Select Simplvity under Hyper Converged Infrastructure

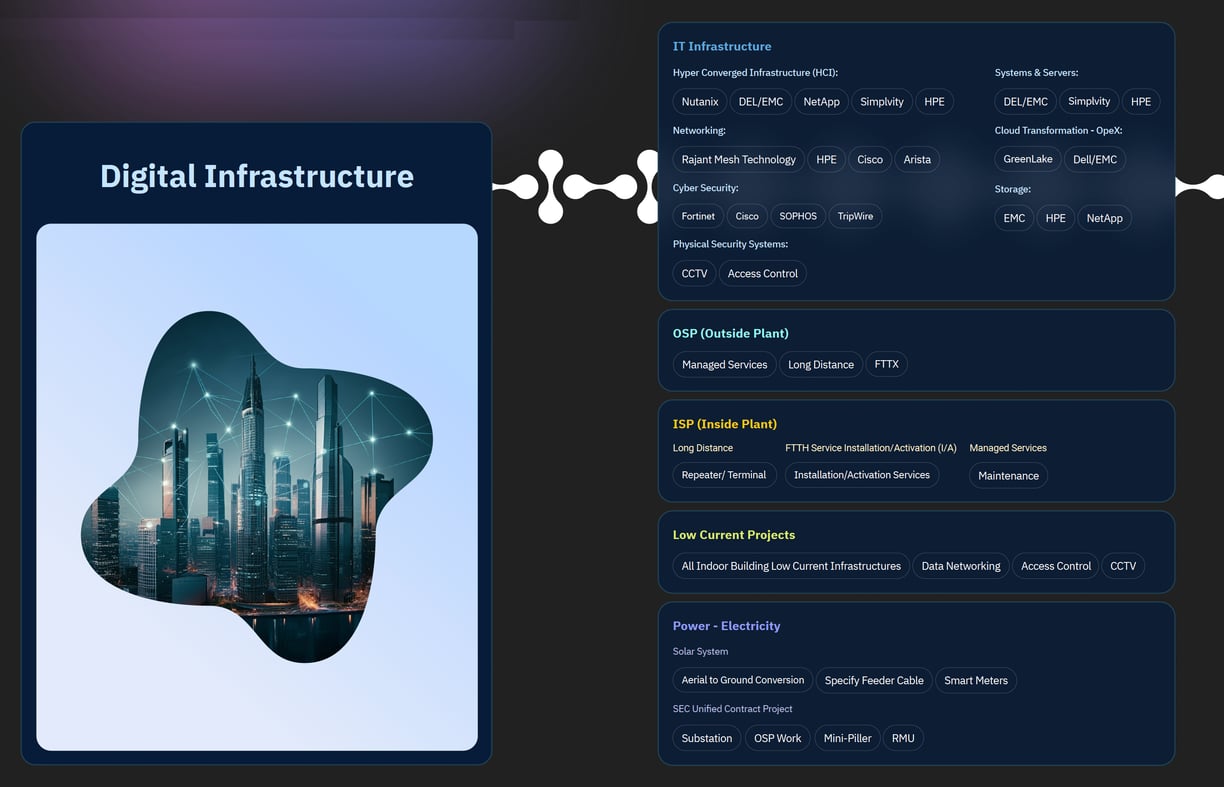pyautogui.click(x=882, y=102)
